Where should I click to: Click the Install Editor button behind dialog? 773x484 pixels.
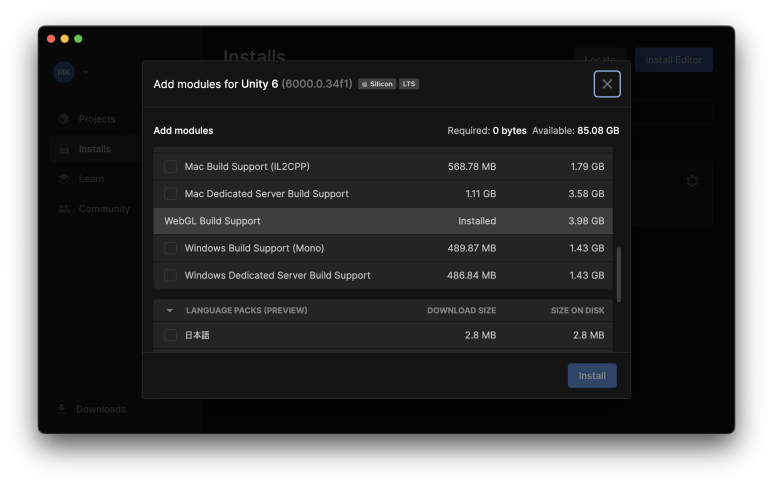pos(673,60)
